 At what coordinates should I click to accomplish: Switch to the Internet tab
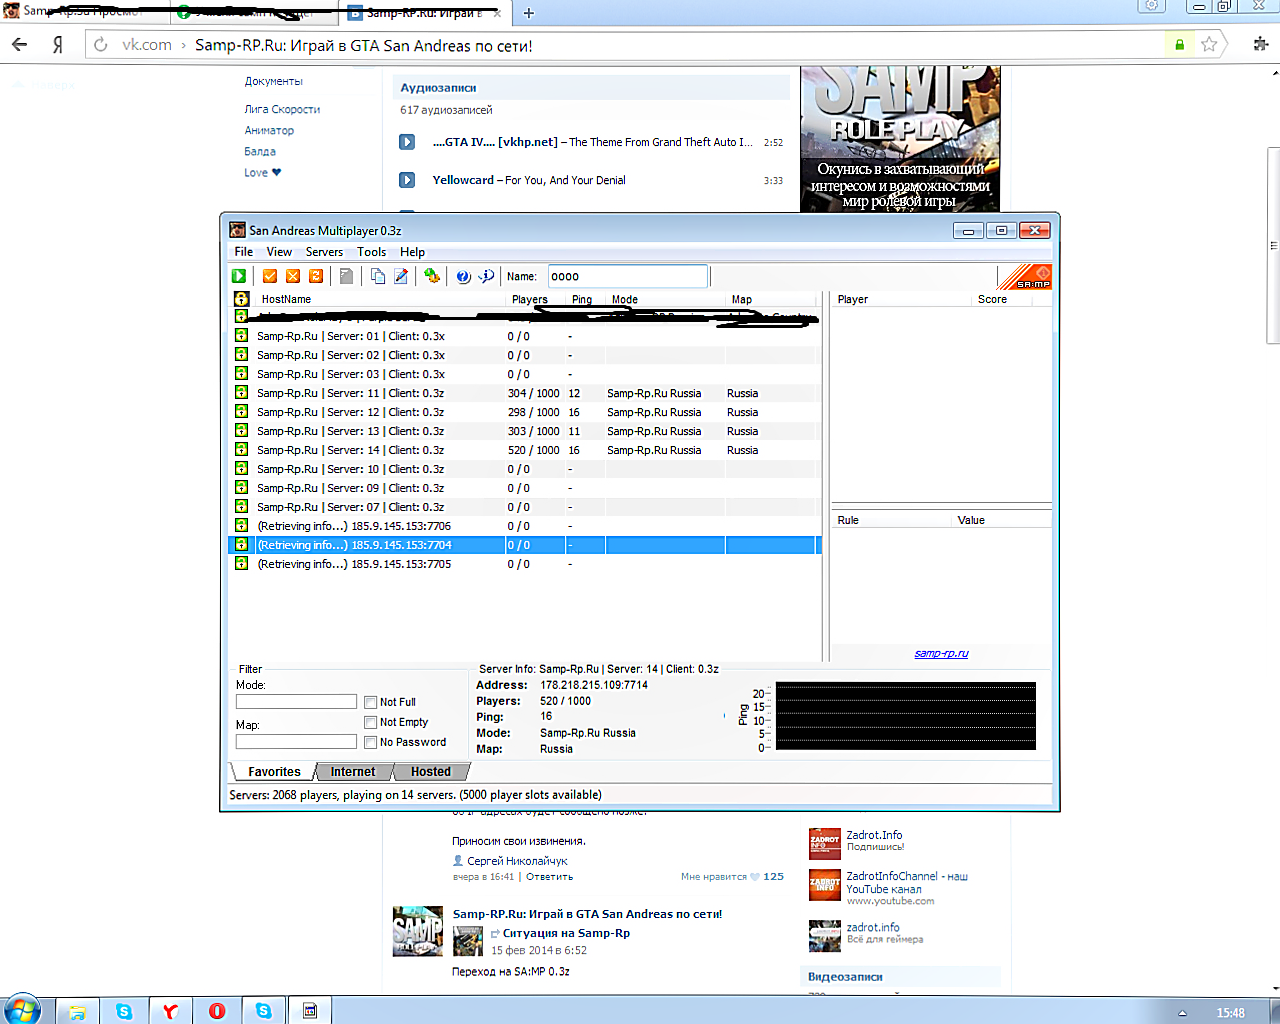pyautogui.click(x=353, y=772)
